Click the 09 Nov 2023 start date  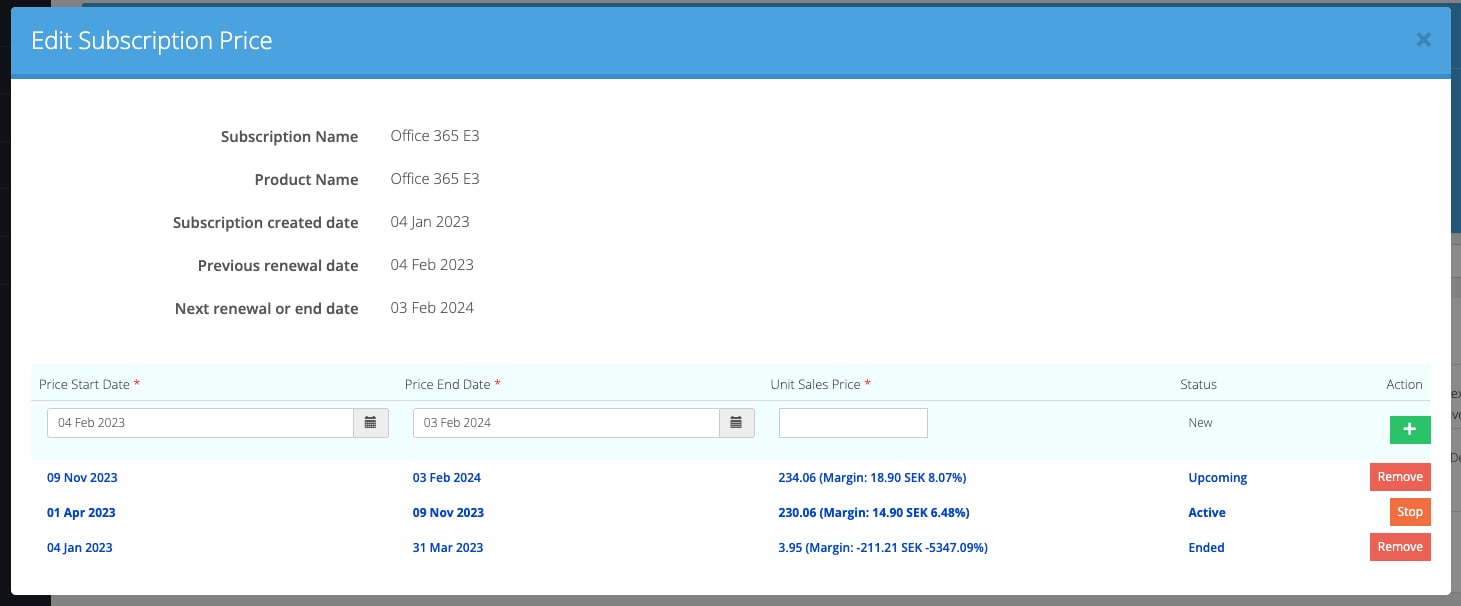[x=82, y=478]
